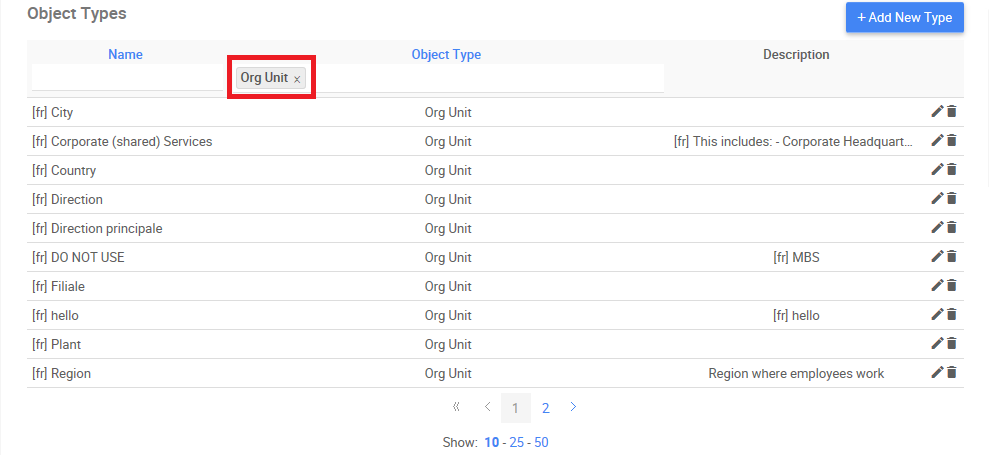Edit the City object type

click(x=937, y=112)
